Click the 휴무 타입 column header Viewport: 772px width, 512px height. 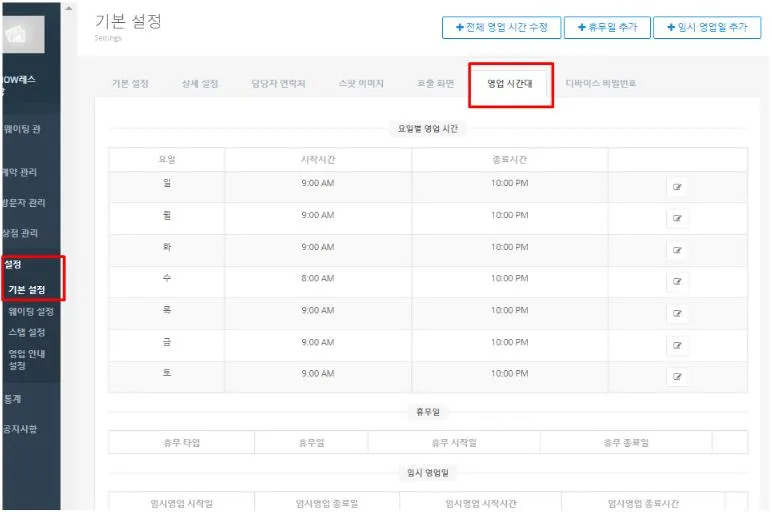click(182, 443)
